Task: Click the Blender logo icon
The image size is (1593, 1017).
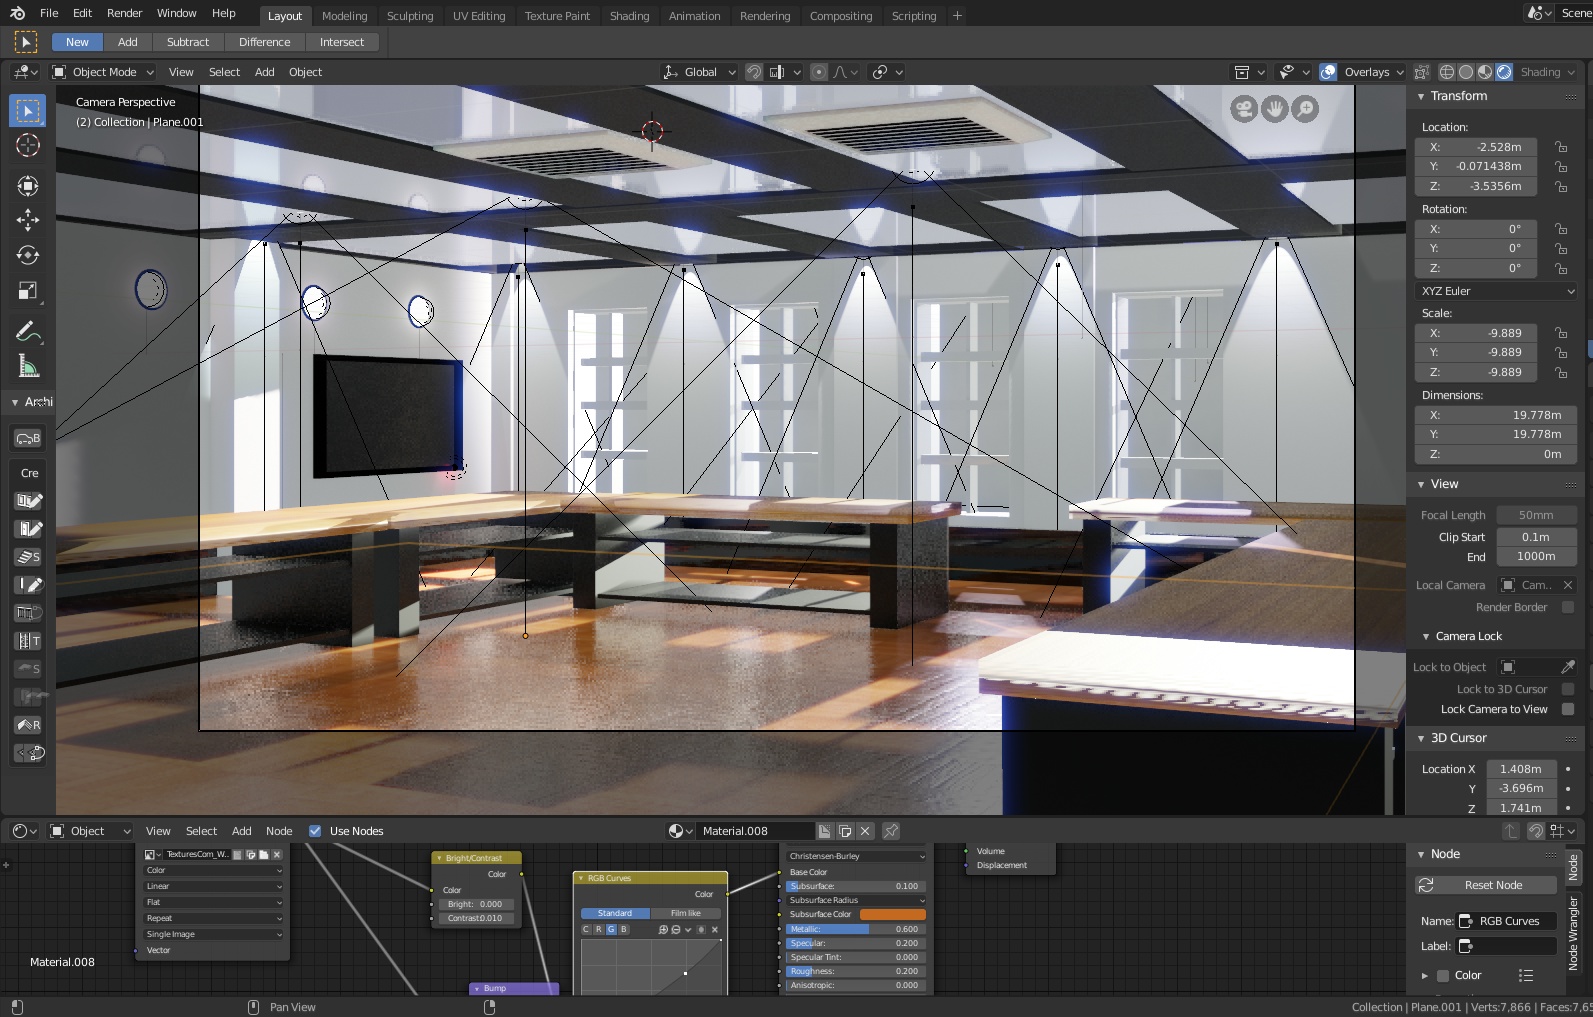Action: click(x=17, y=13)
